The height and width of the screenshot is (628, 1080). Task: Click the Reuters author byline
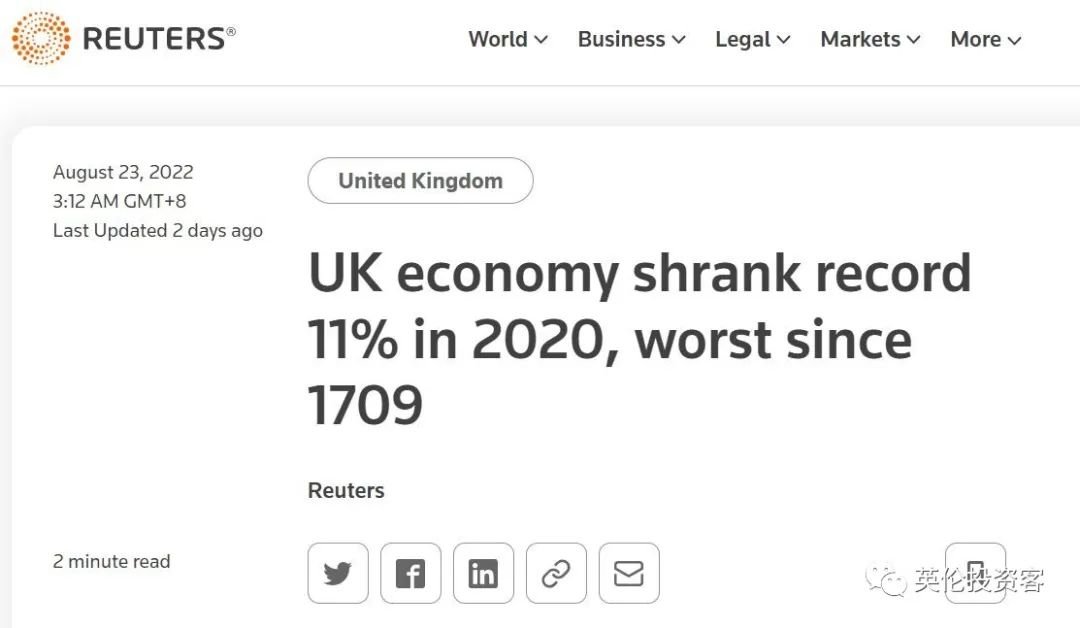point(346,490)
